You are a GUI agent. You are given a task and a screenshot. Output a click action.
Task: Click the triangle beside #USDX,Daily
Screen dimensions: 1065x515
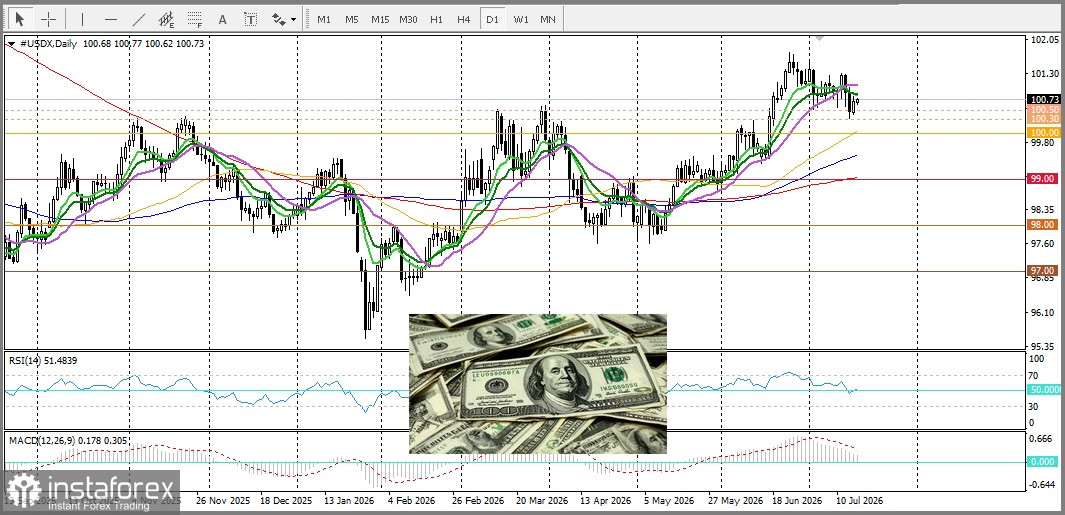pyautogui.click(x=12, y=43)
